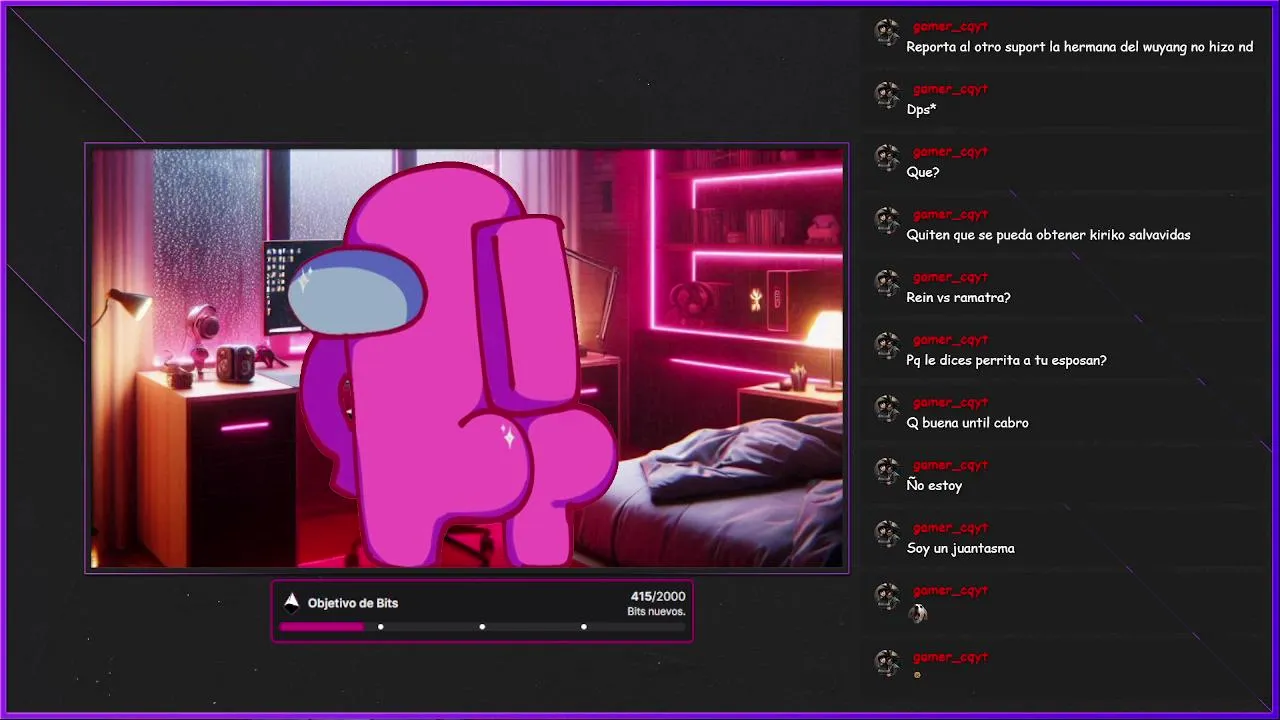This screenshot has width=1280, height=720.
Task: Click the emote below 'Soy un juantasma' message
Action: [917, 614]
